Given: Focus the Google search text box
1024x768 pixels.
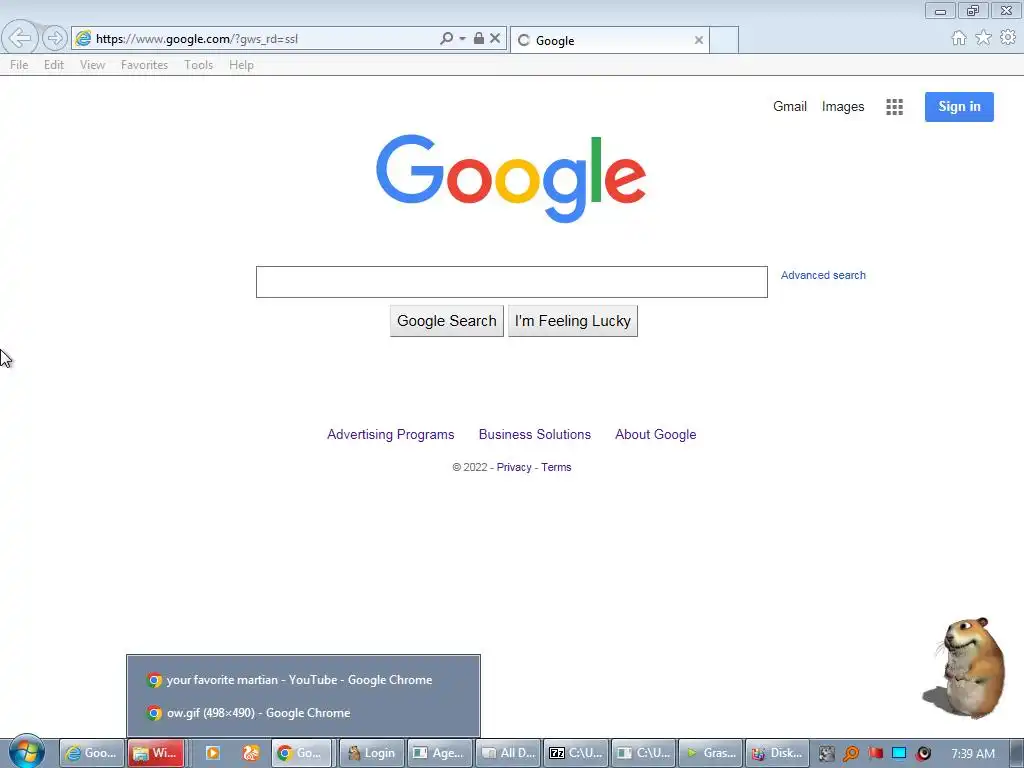Looking at the screenshot, I should [x=511, y=281].
